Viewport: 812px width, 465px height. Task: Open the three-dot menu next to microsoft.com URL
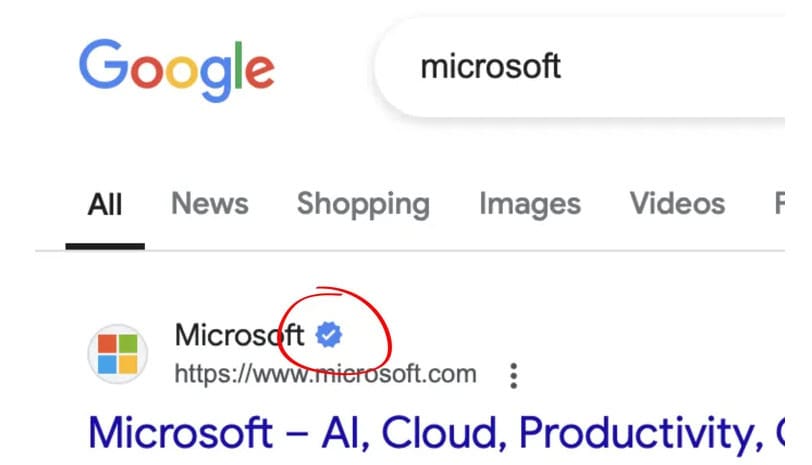pyautogui.click(x=513, y=375)
